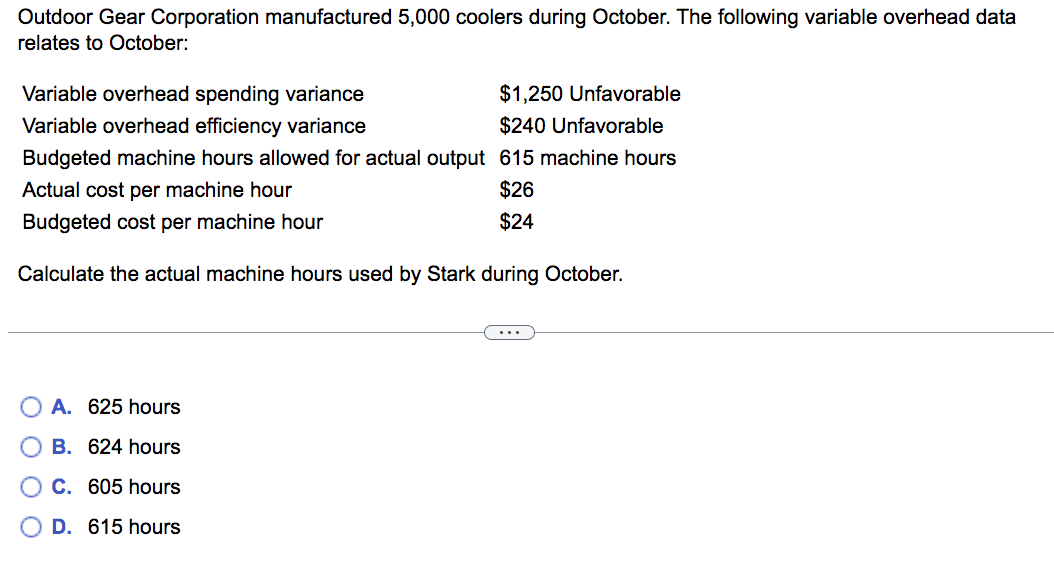Click the '605 hours' answer text
Screen dimensions: 1054x574
134,487
